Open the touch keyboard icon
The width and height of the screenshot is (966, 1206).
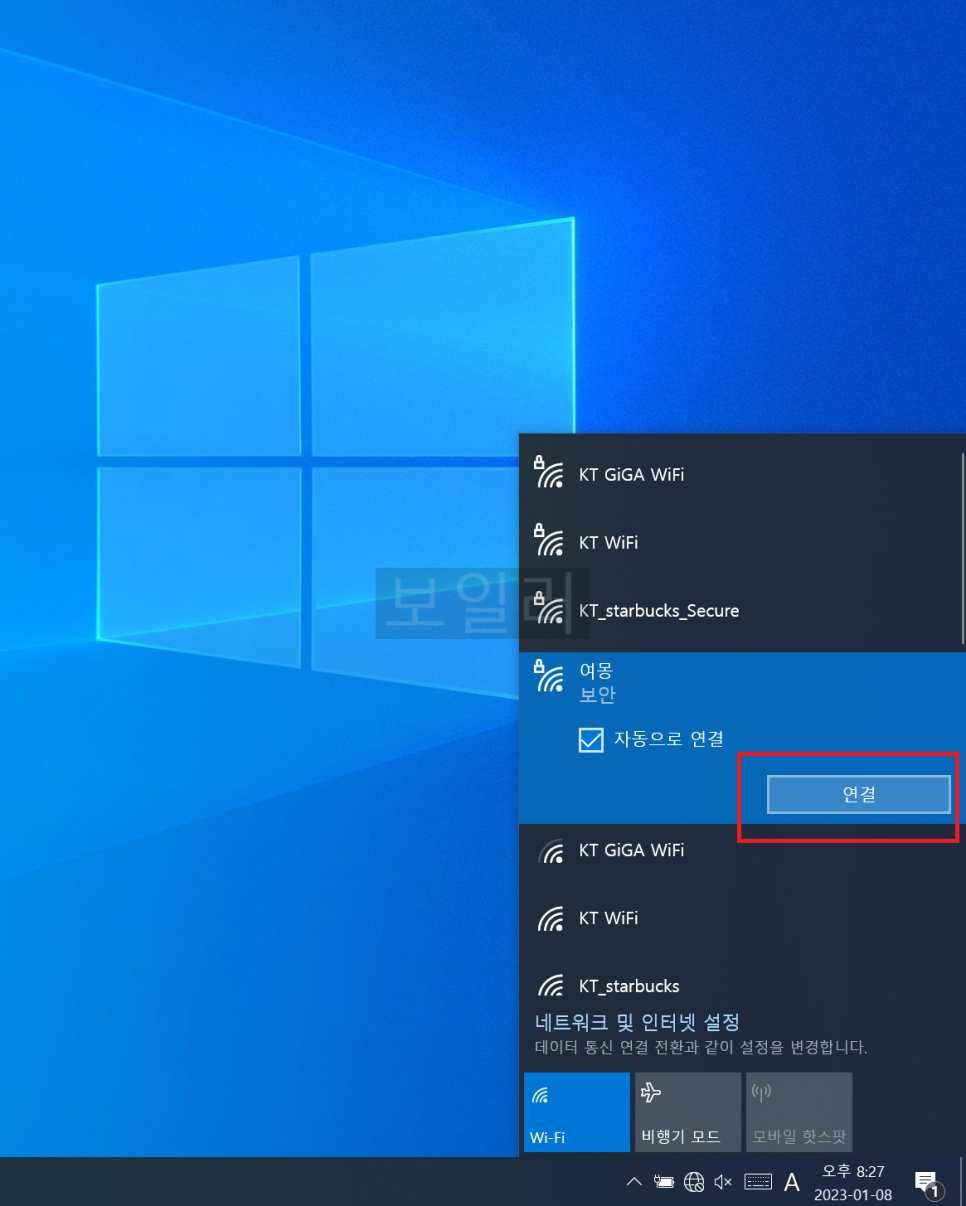pyautogui.click(x=758, y=1182)
